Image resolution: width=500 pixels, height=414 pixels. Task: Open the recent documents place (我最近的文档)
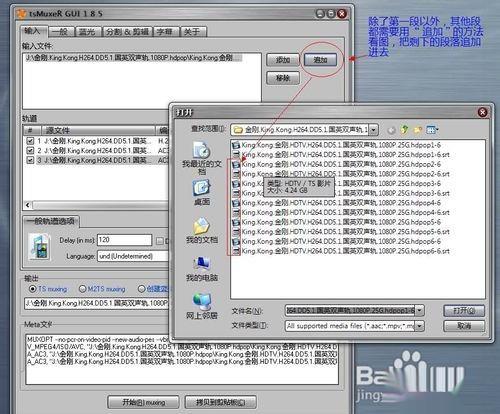(x=202, y=158)
